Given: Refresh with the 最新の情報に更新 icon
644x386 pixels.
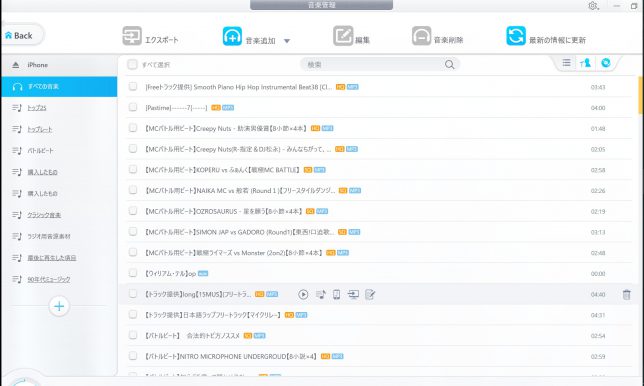Looking at the screenshot, I should pos(516,36).
